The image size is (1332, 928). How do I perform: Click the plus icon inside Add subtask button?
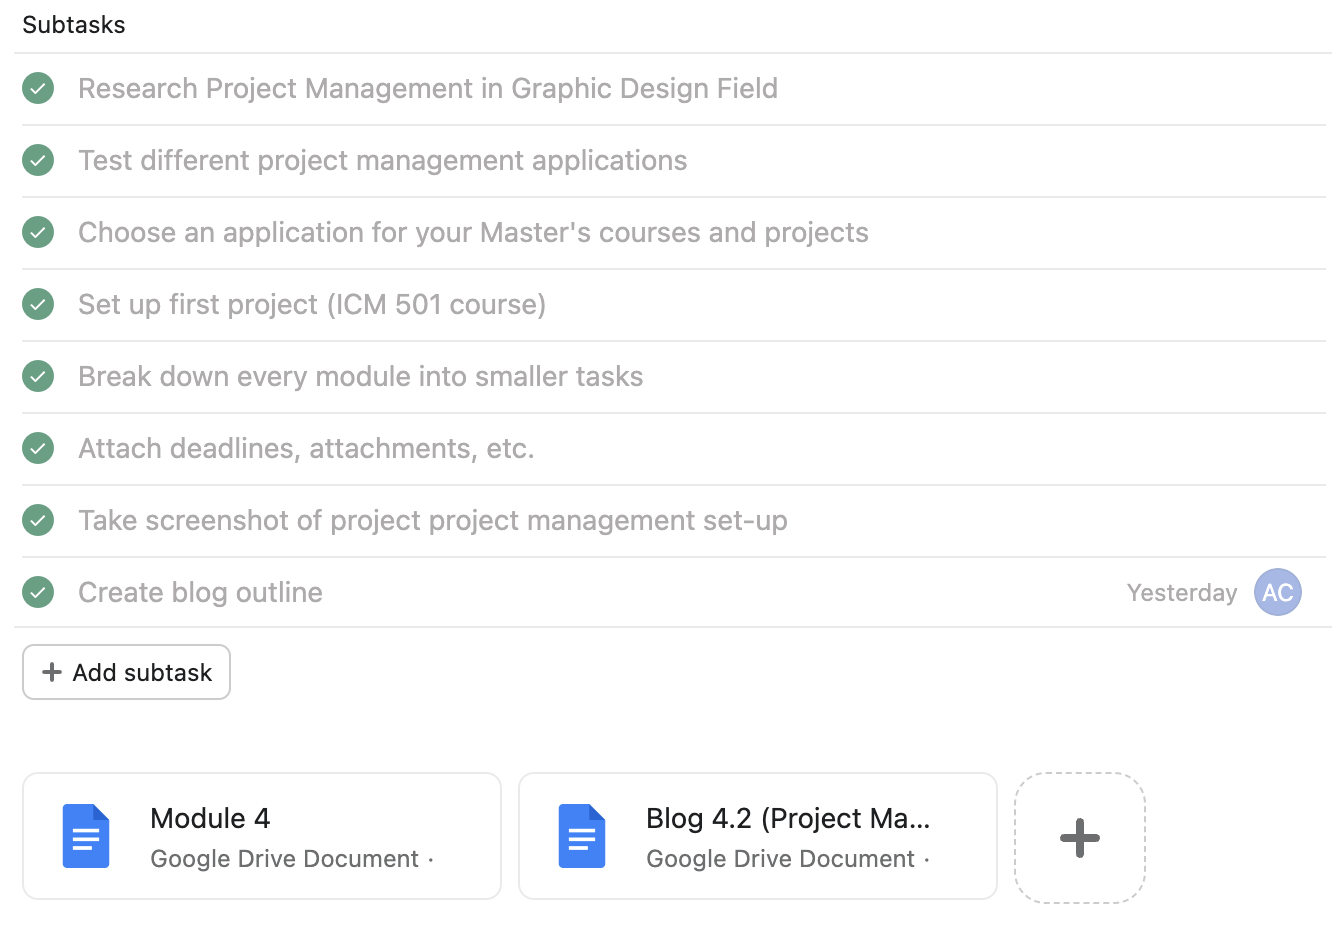pyautogui.click(x=53, y=672)
